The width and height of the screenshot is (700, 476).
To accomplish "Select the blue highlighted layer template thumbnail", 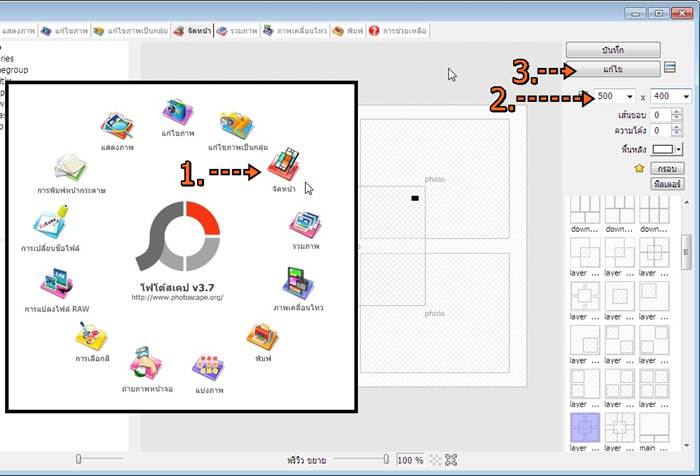I will click(x=585, y=427).
